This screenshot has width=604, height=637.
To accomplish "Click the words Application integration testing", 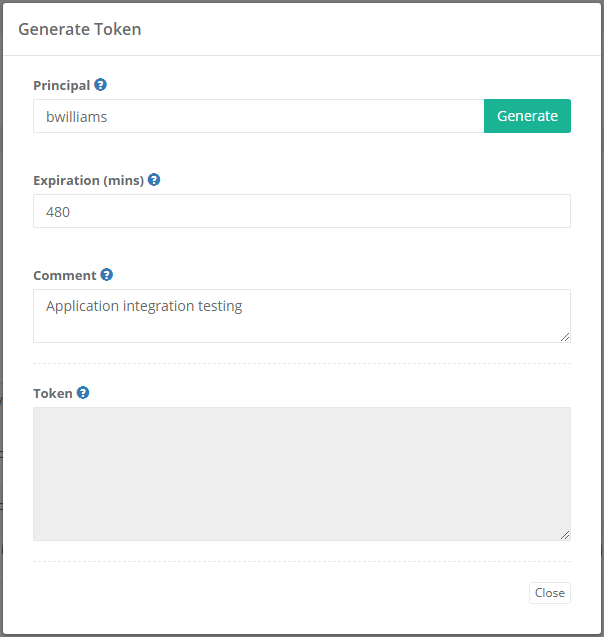I will click(144, 306).
